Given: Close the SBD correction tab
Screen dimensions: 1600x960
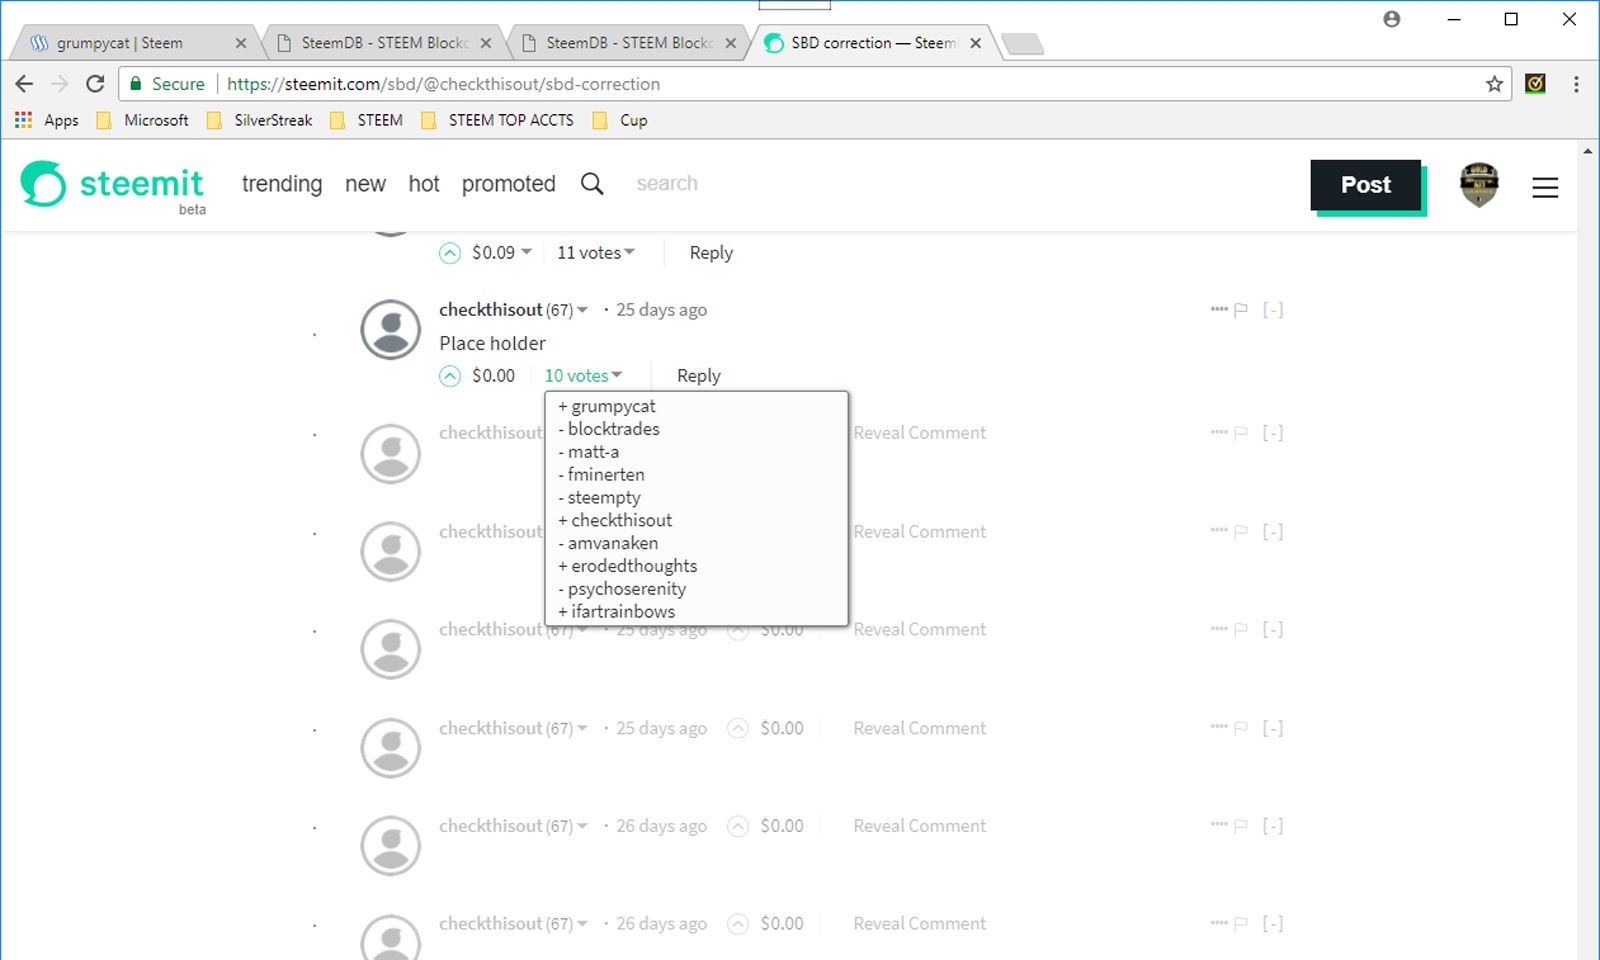Looking at the screenshot, I should pyautogui.click(x=976, y=43).
